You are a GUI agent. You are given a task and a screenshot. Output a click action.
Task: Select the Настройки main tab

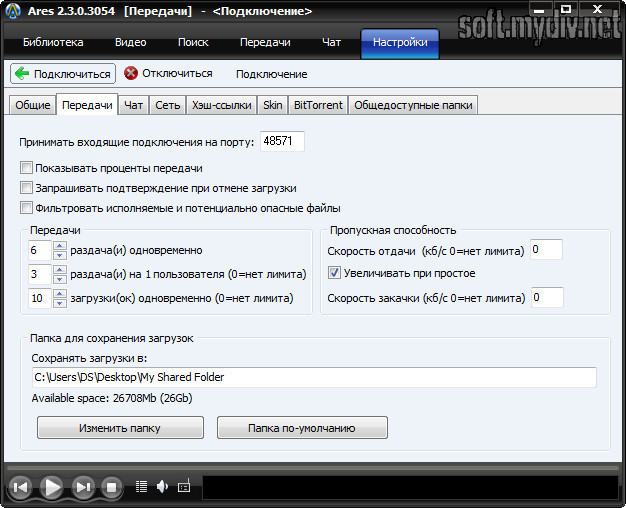pyautogui.click(x=400, y=43)
